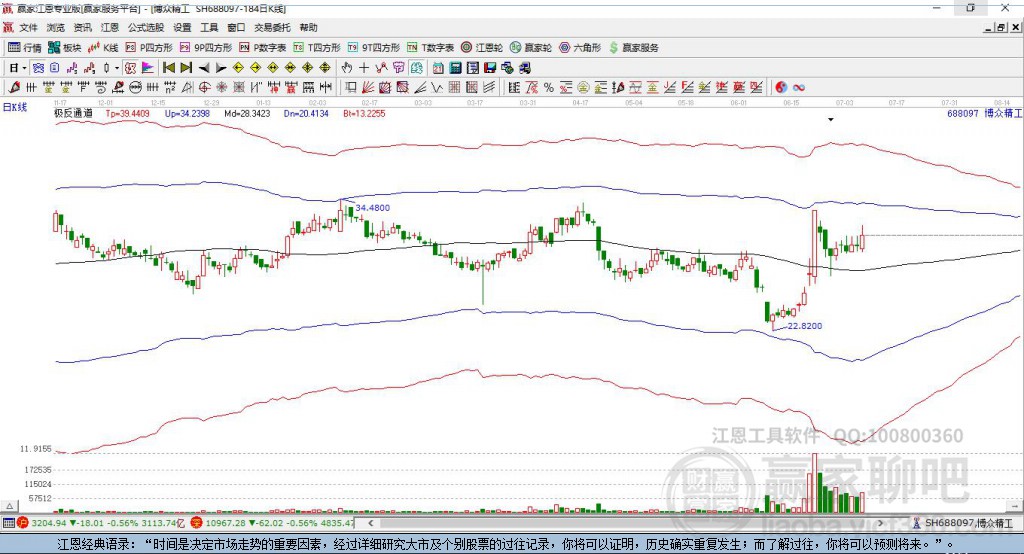Click the Up=34.2398 value
The image size is (1024, 554).
(x=187, y=113)
